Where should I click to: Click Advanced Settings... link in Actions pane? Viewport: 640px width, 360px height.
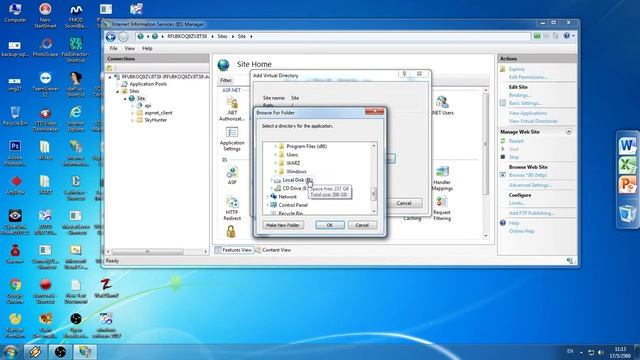[530, 185]
